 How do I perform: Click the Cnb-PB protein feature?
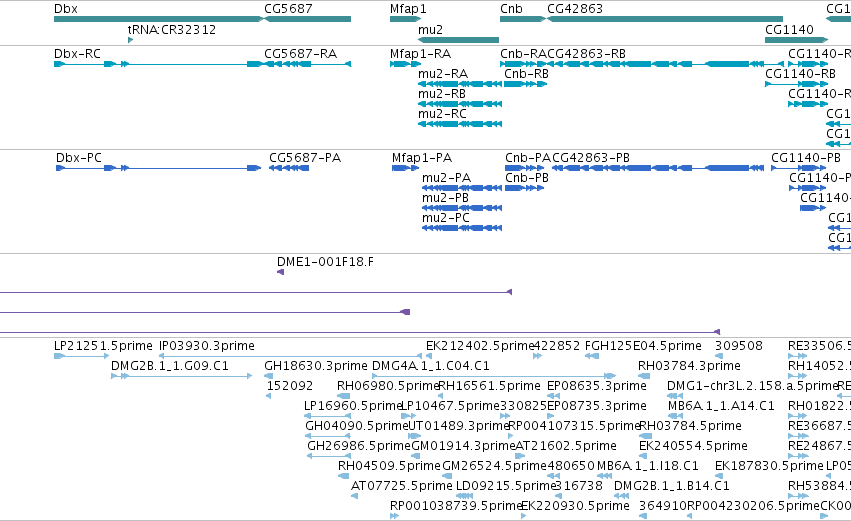pyautogui.click(x=524, y=188)
